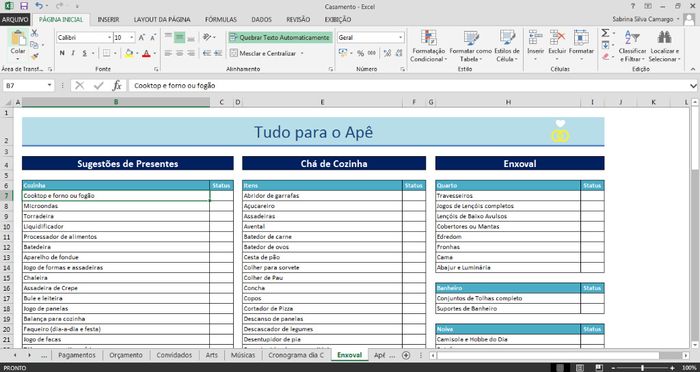The width and height of the screenshot is (700, 372).
Task: Click Mesclar e Centralizar button
Action: [x=263, y=53]
